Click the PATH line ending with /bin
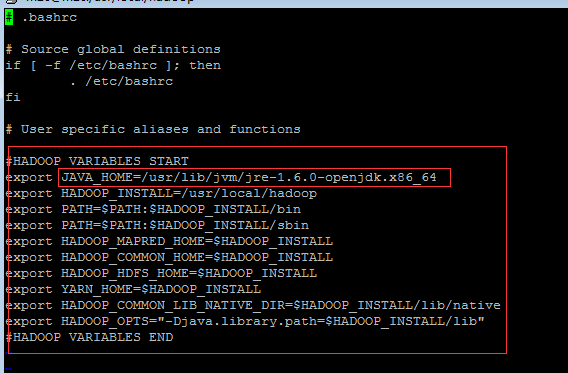 (x=153, y=209)
